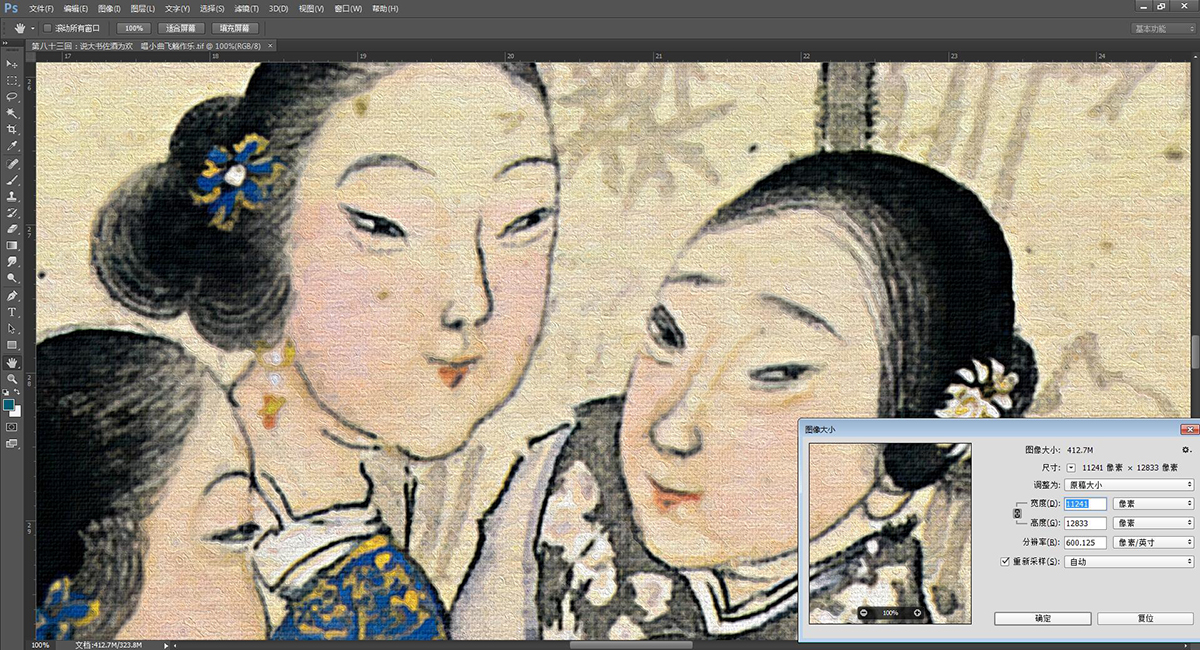Select the History Brush tool
Image resolution: width=1200 pixels, height=650 pixels.
click(12, 213)
